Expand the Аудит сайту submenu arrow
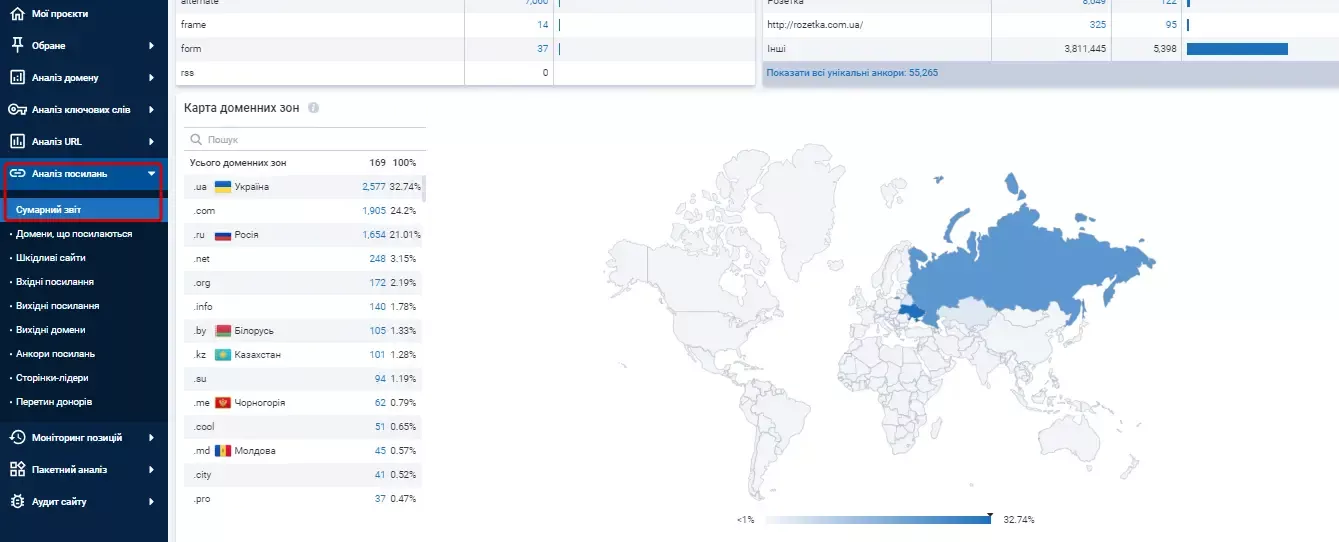Image resolution: width=1339 pixels, height=542 pixels. coord(151,501)
